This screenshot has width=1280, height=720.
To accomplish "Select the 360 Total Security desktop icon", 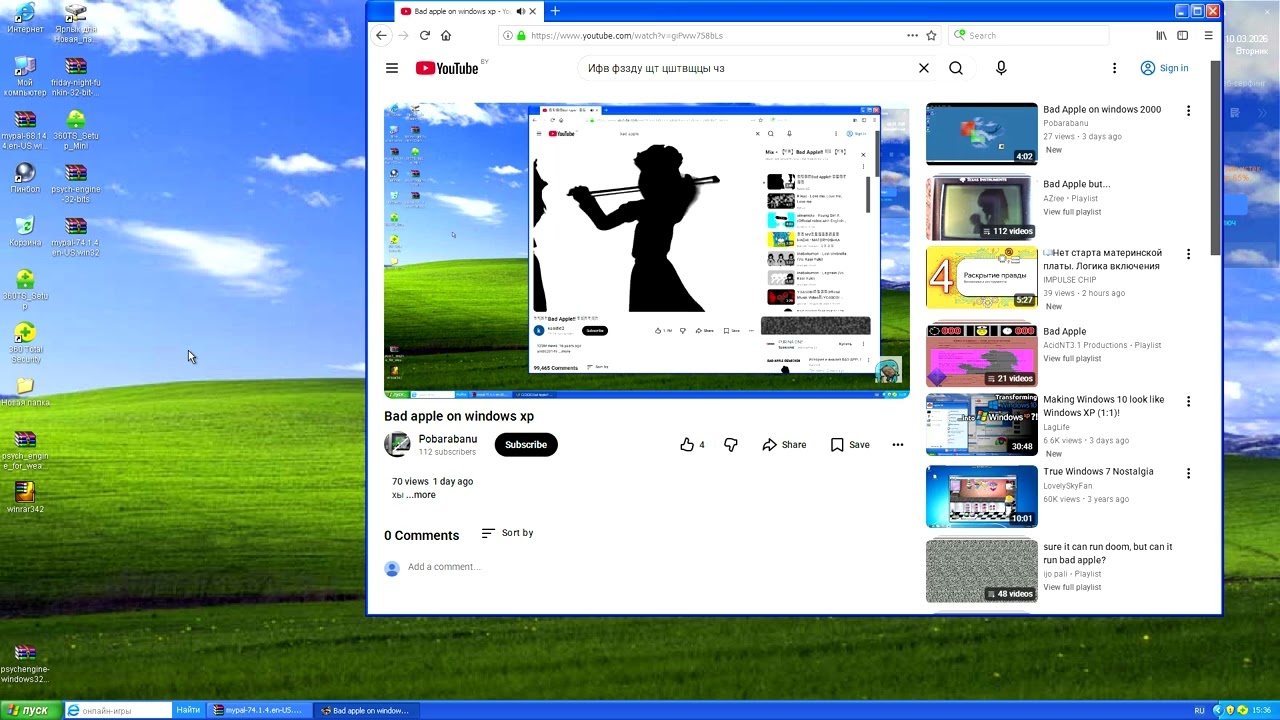I will tap(25, 344).
